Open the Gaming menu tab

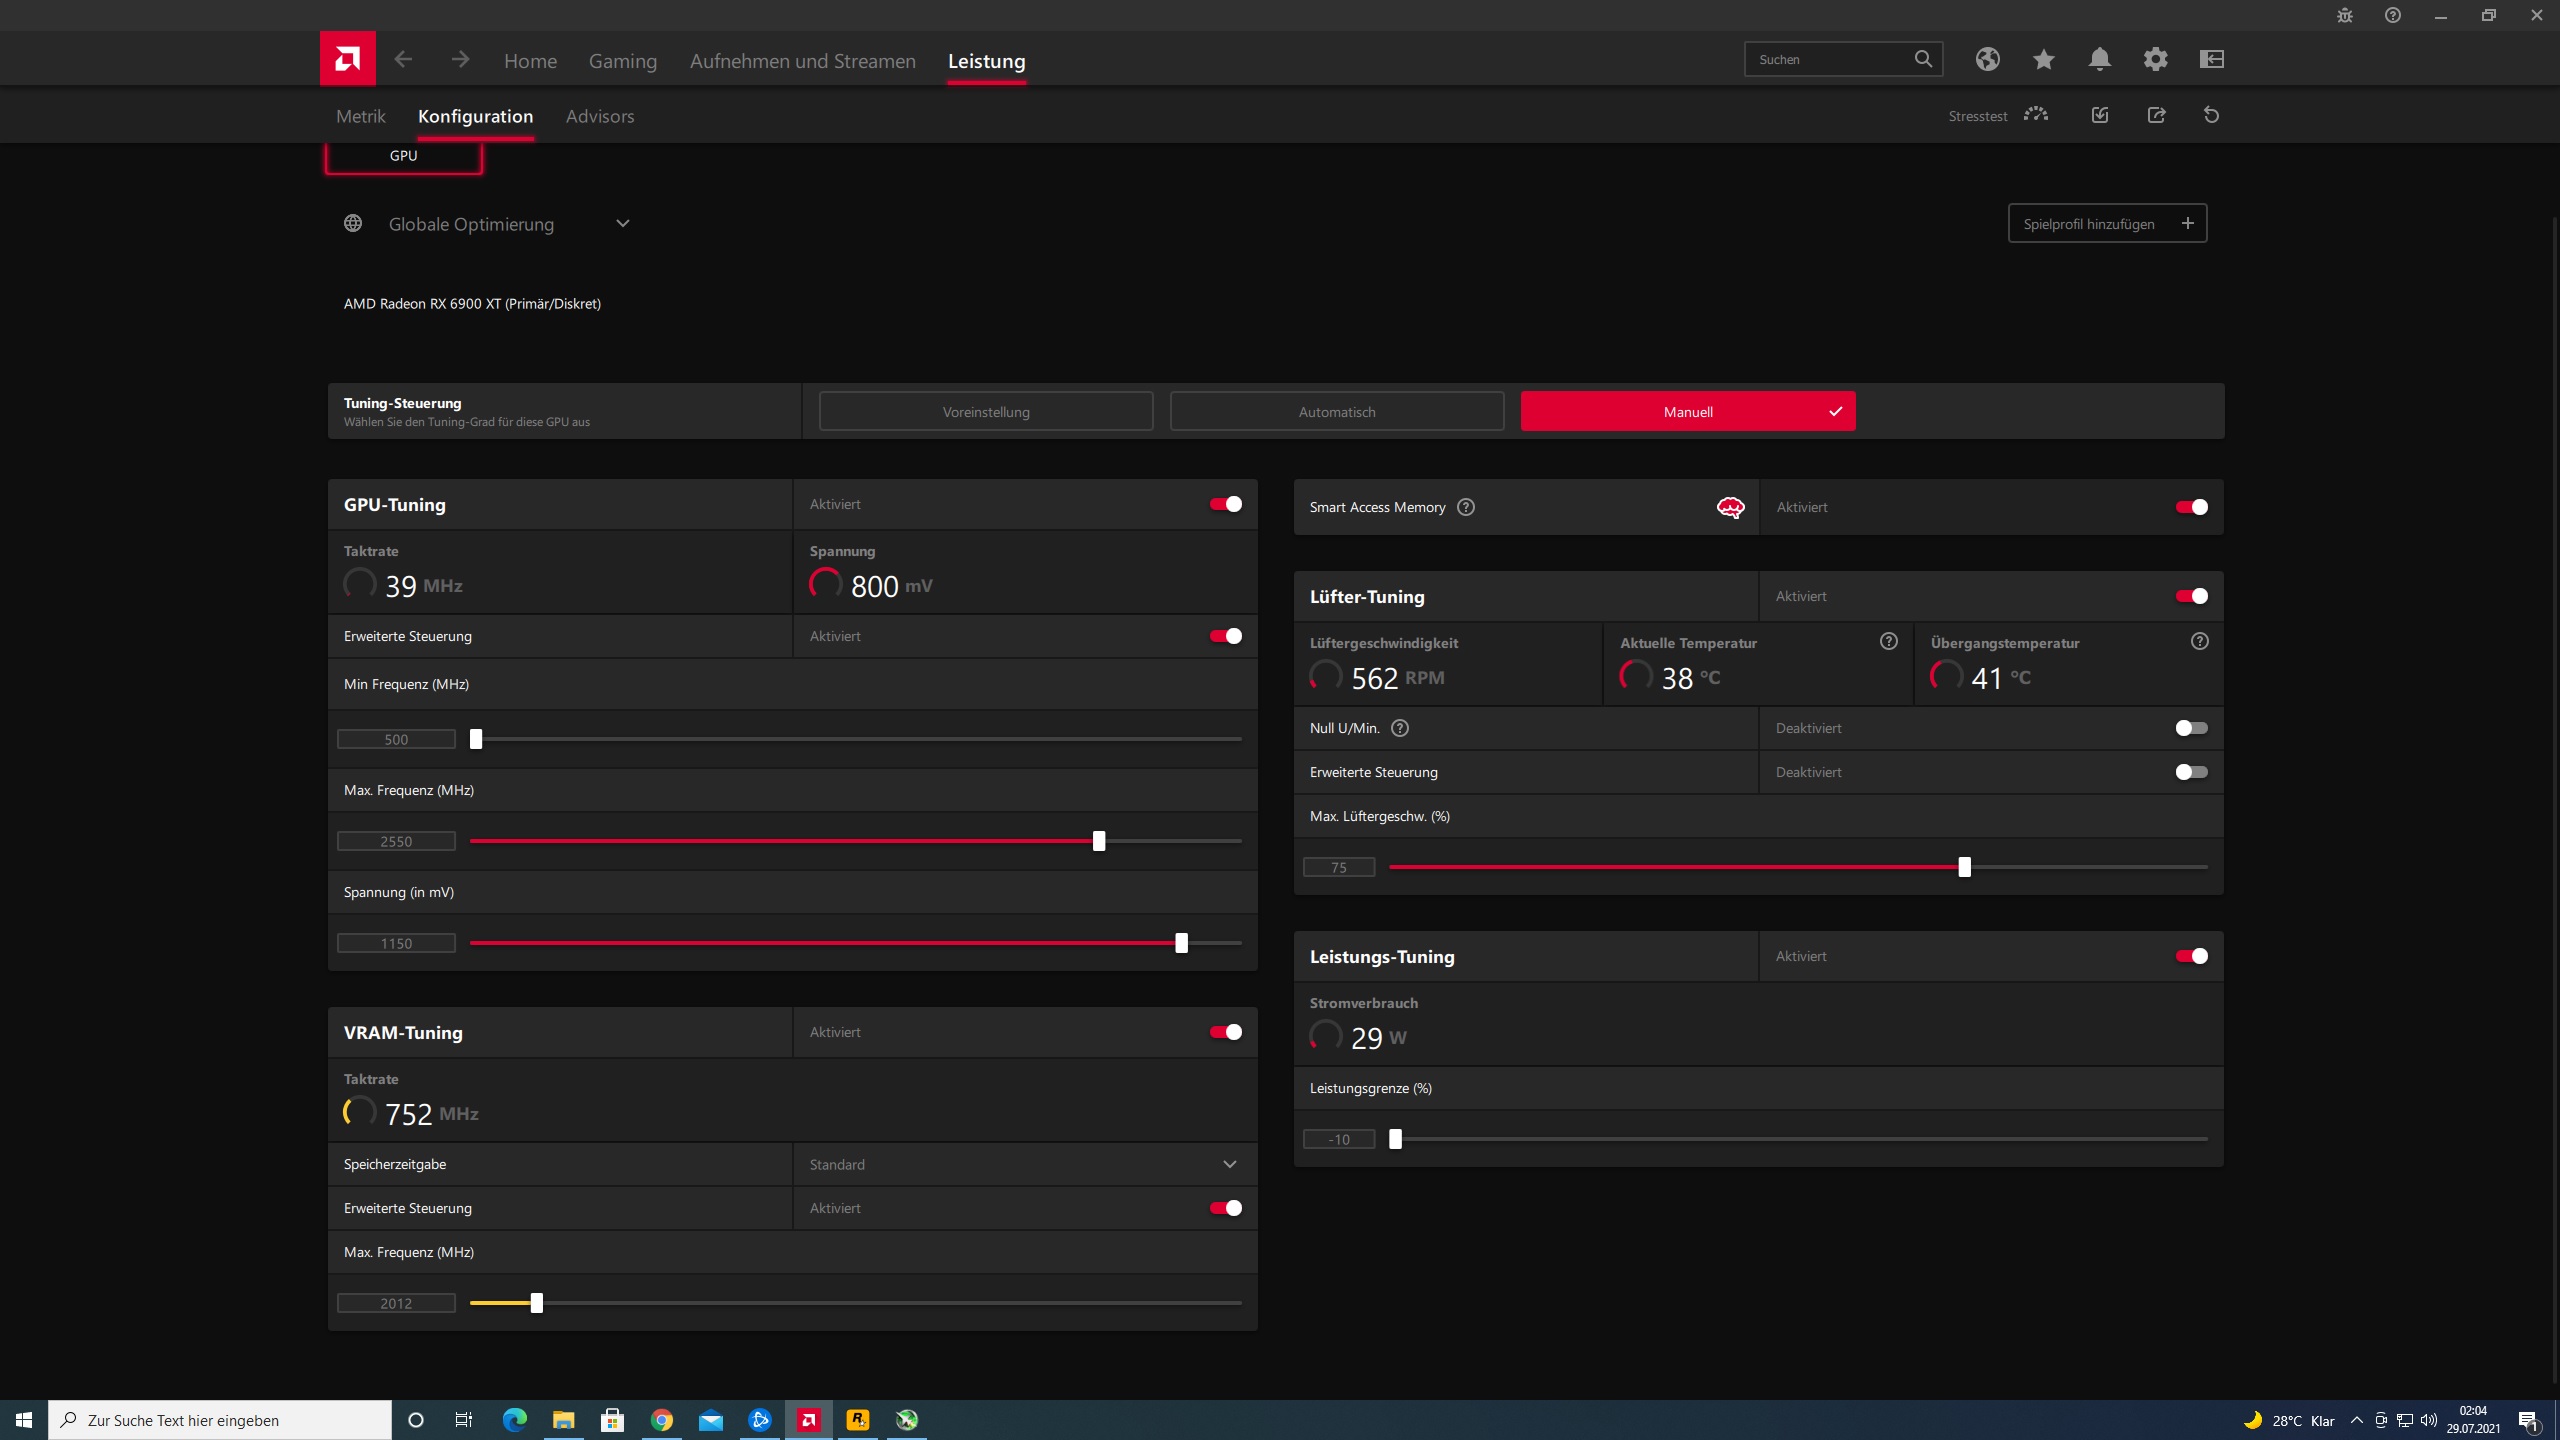tap(622, 61)
